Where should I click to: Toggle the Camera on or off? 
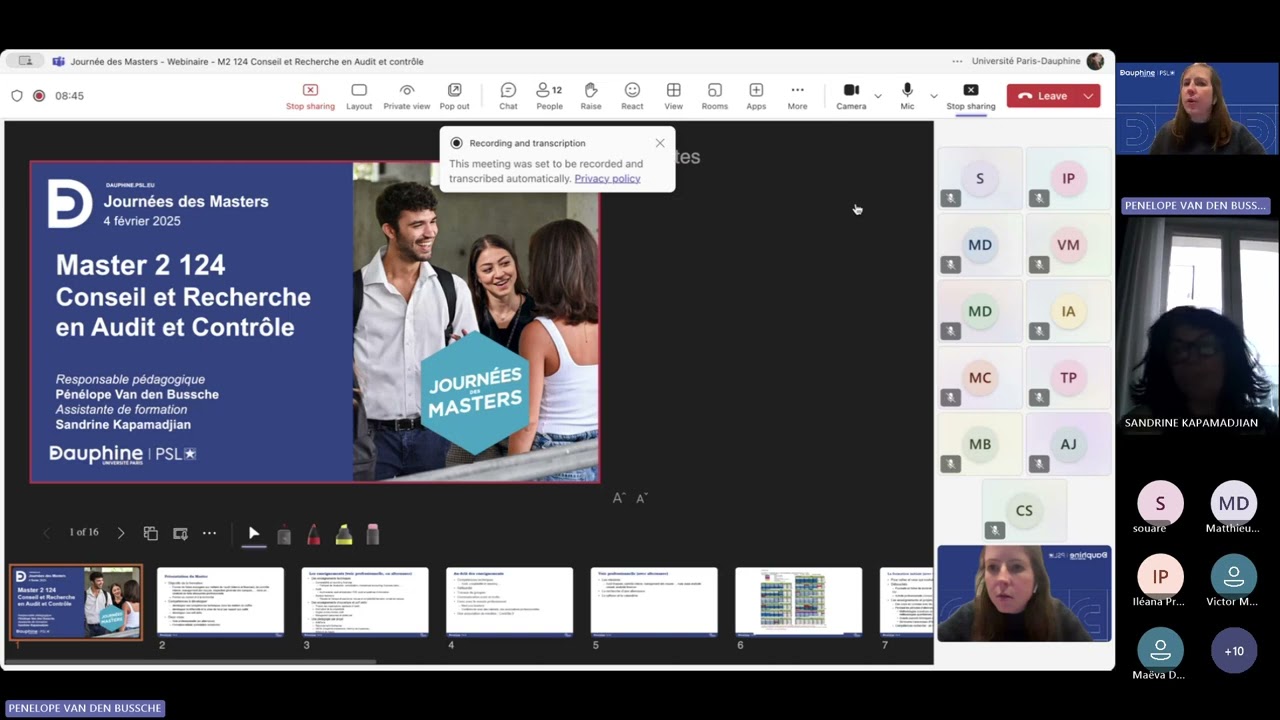coord(851,96)
